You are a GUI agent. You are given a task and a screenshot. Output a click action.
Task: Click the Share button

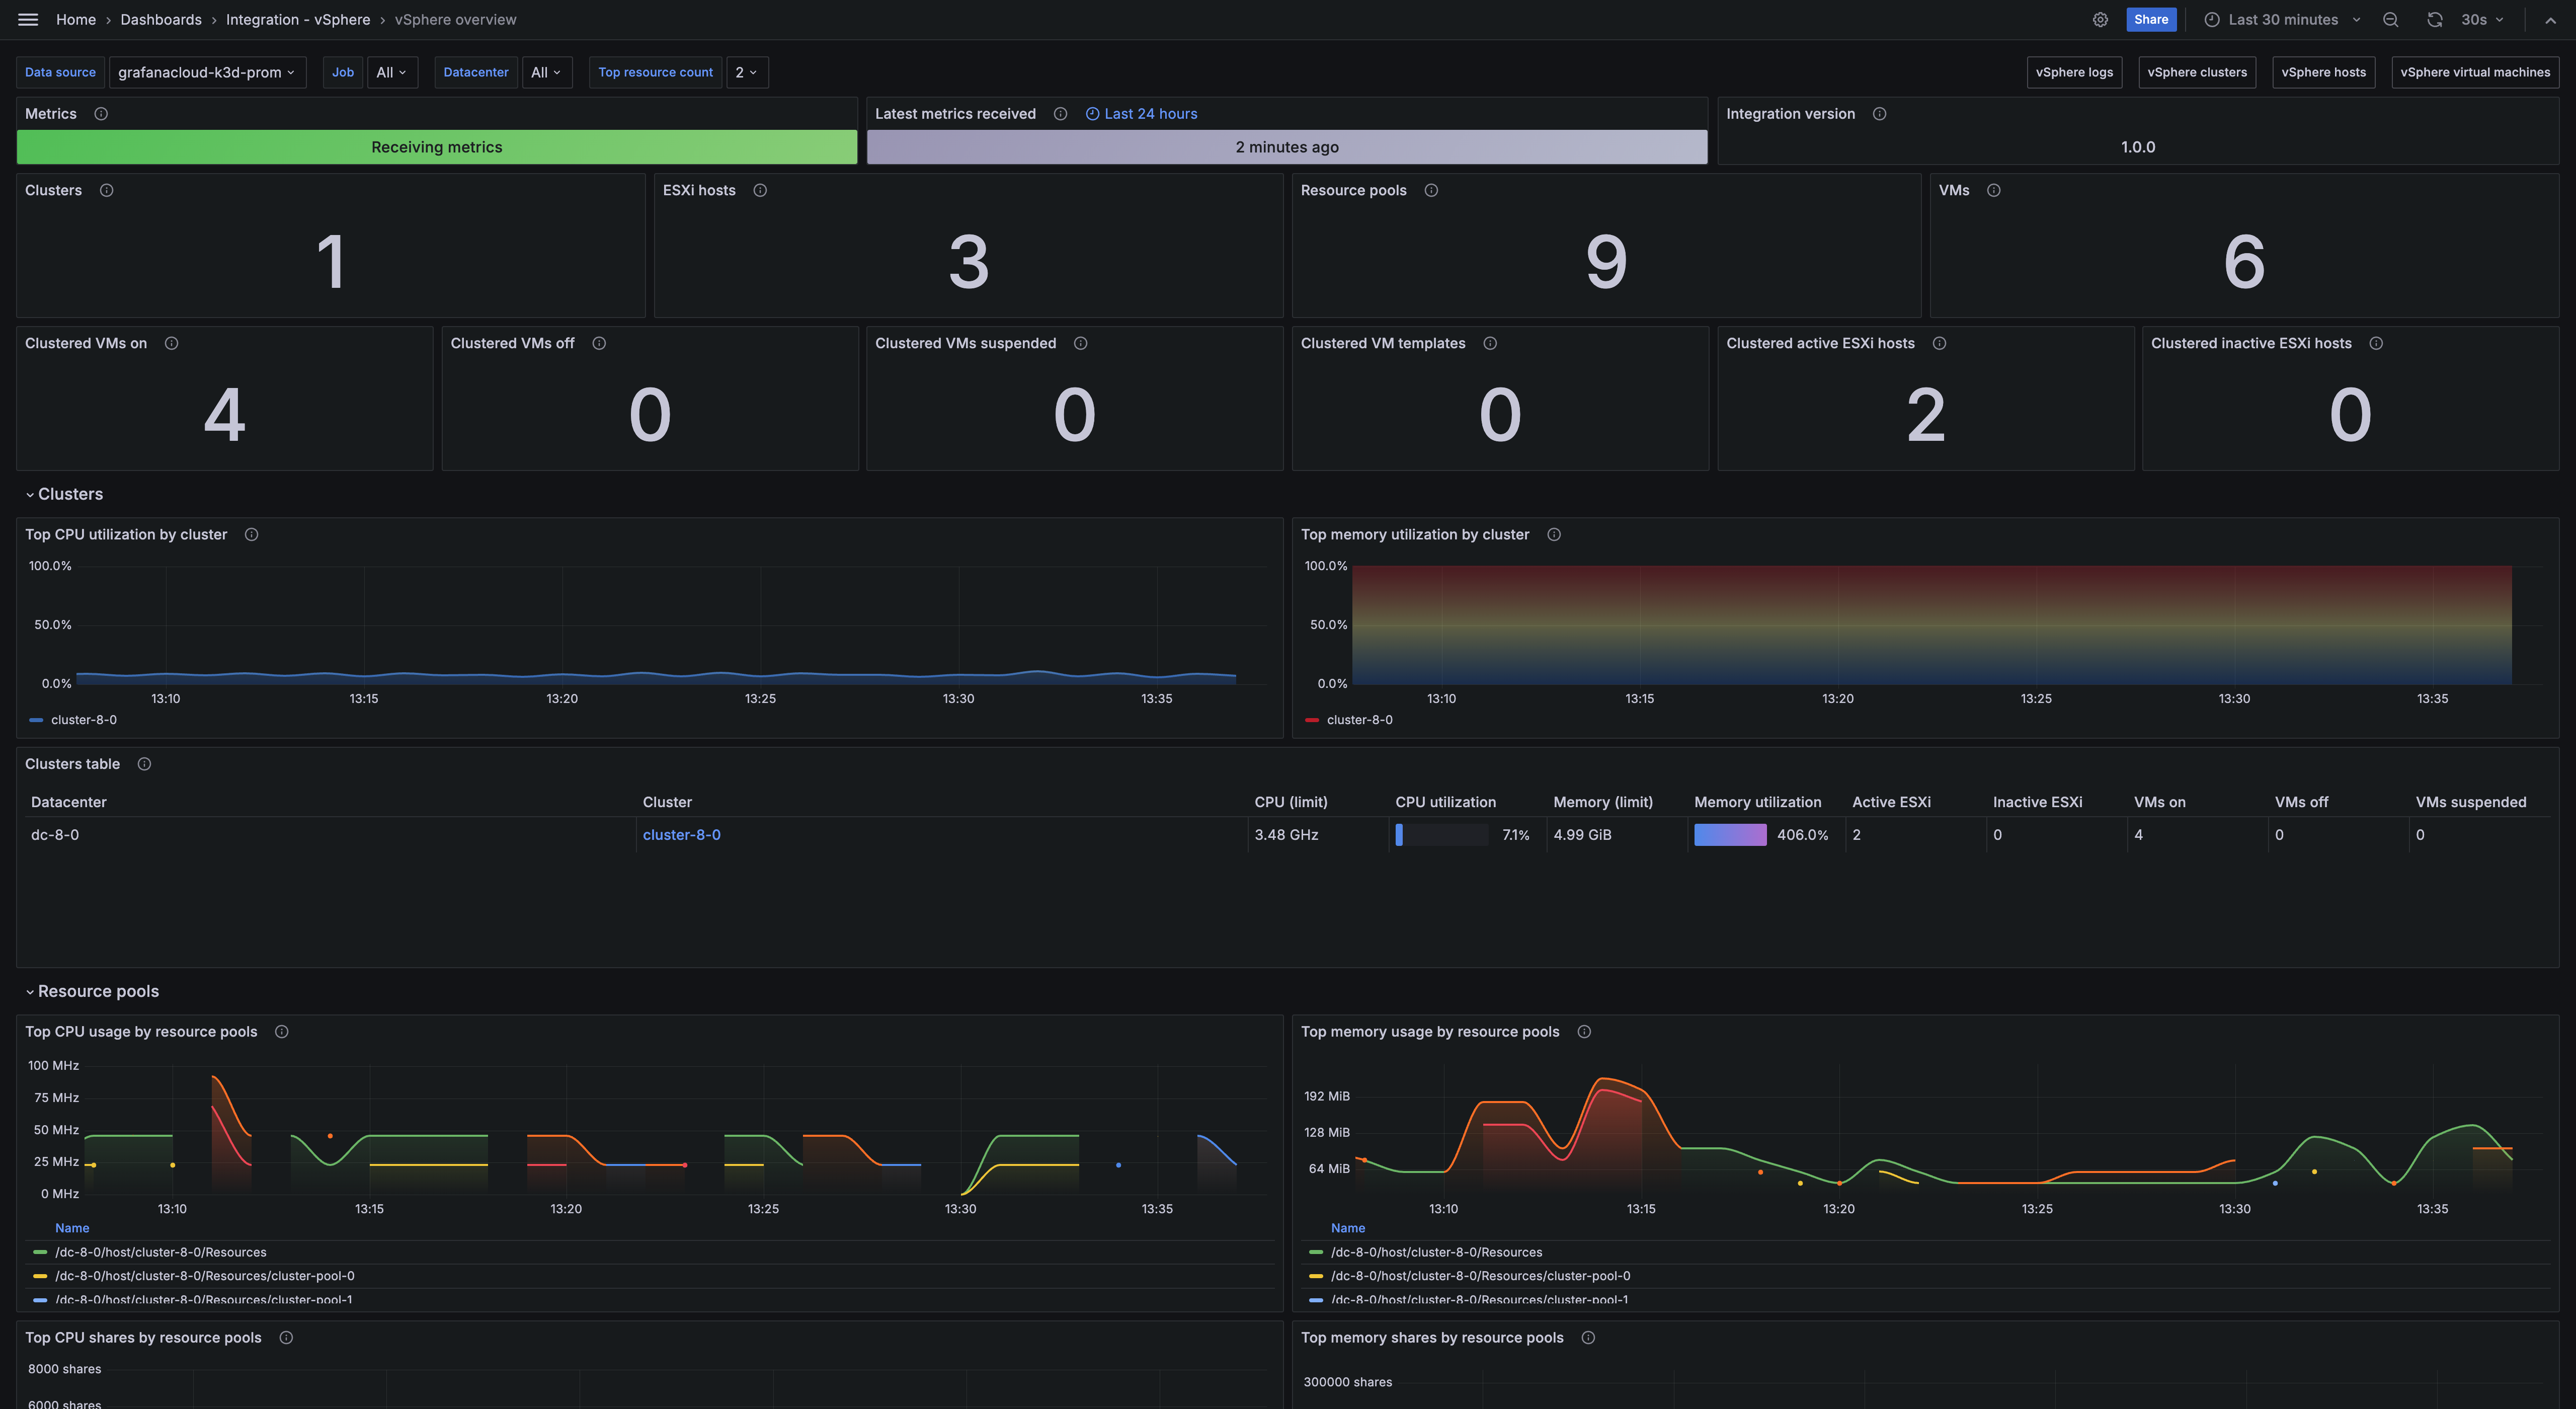pos(2151,19)
